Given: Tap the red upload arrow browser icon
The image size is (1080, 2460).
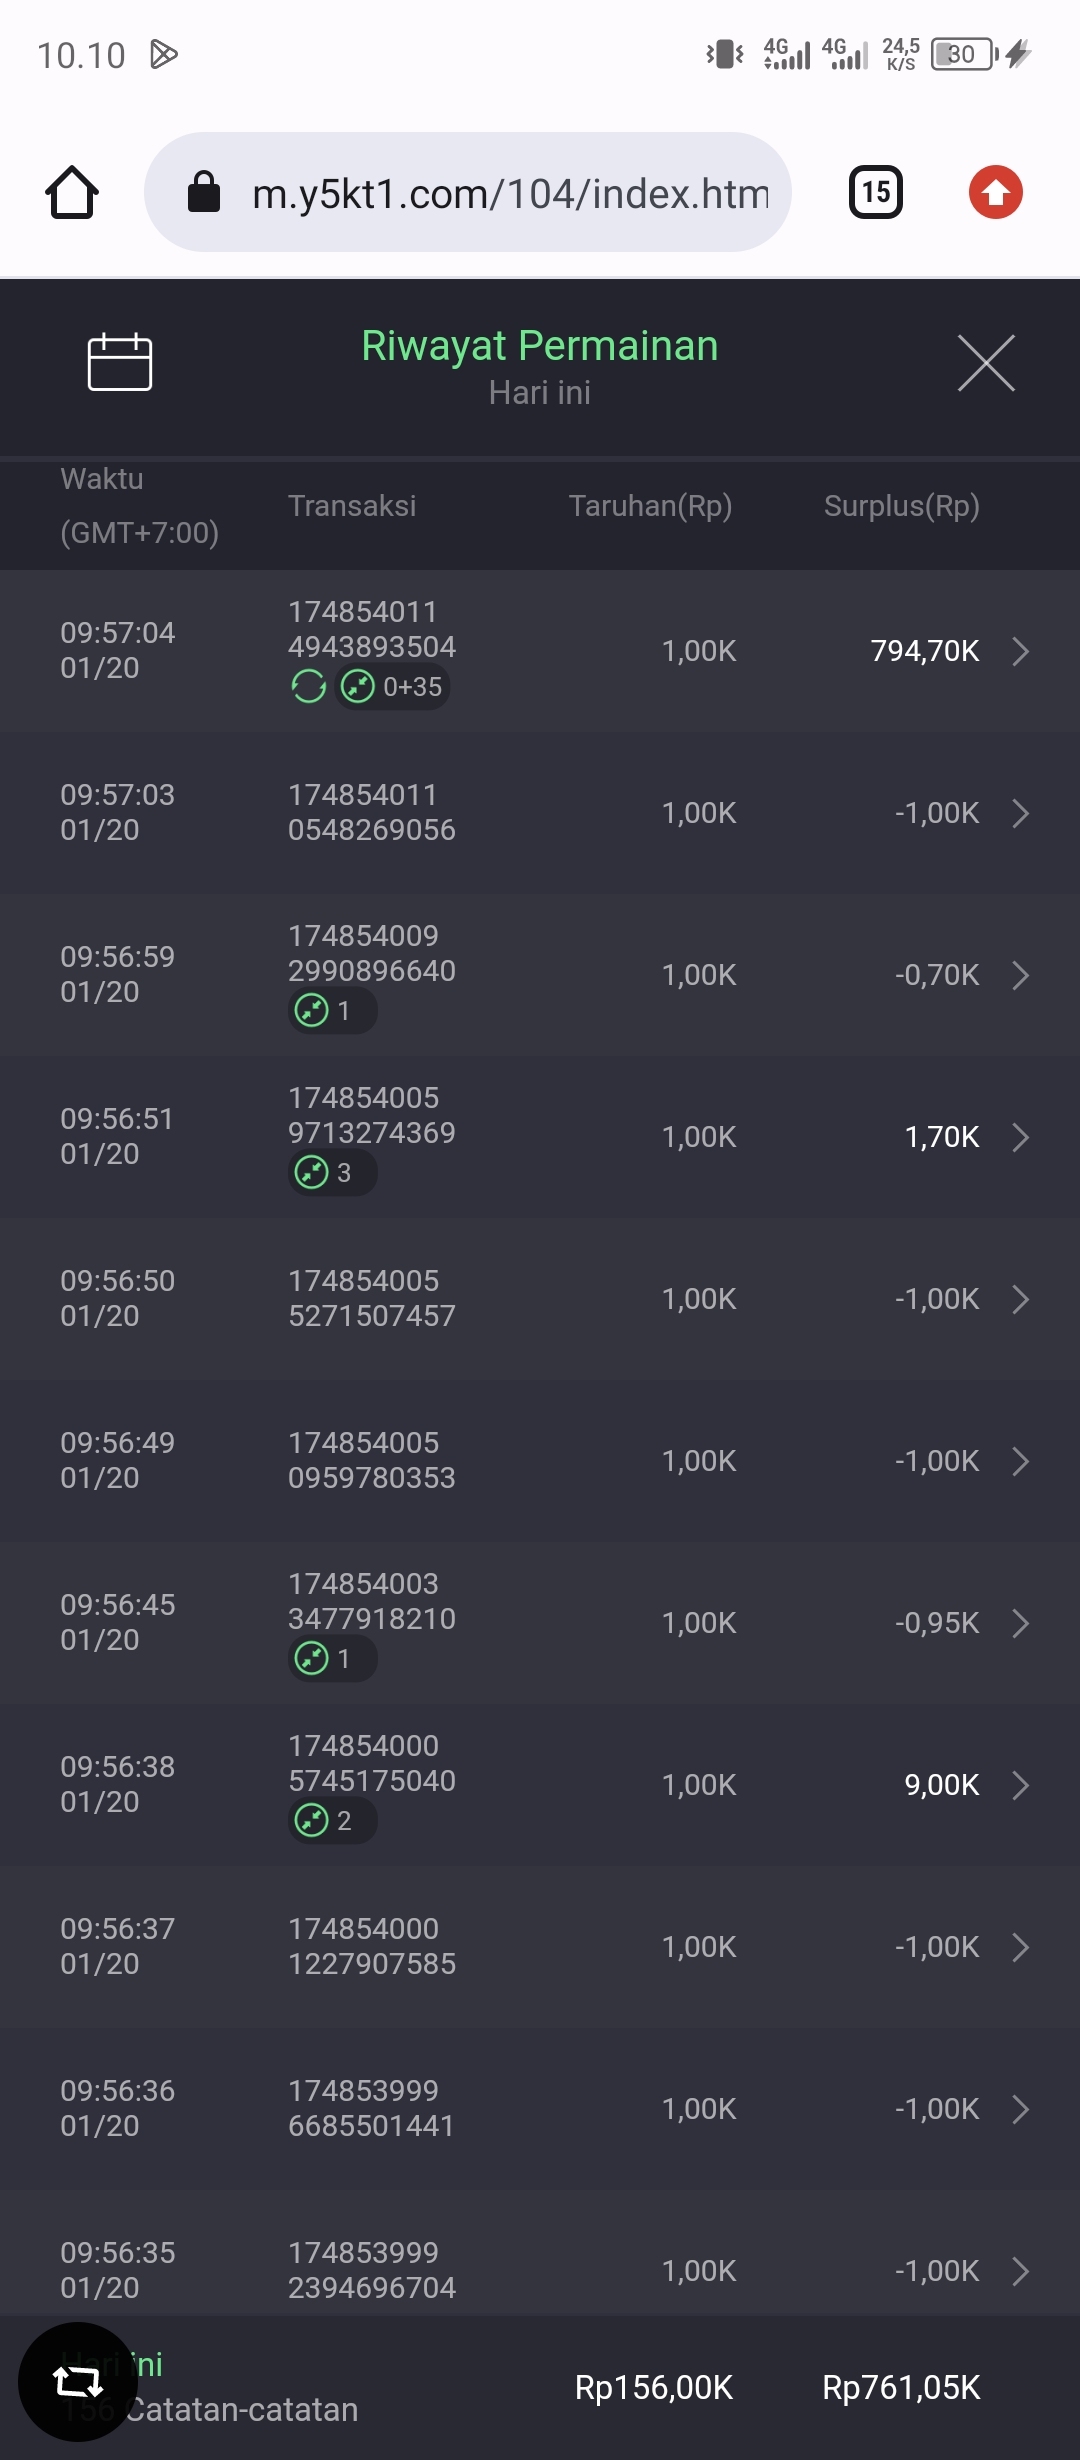Looking at the screenshot, I should click(x=995, y=192).
